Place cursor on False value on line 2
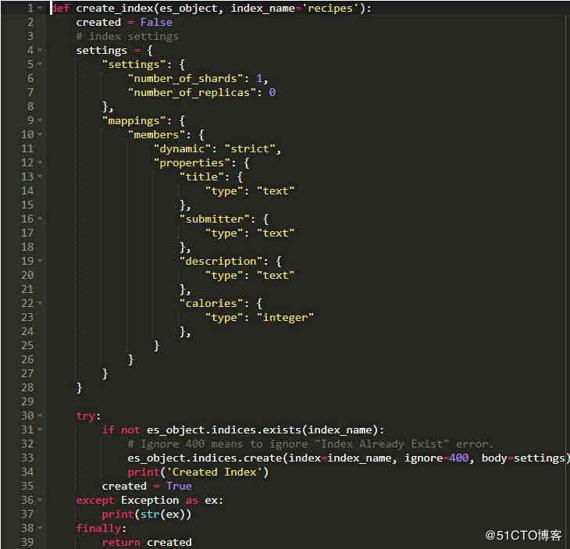This screenshot has height=549, width=570. (x=156, y=22)
